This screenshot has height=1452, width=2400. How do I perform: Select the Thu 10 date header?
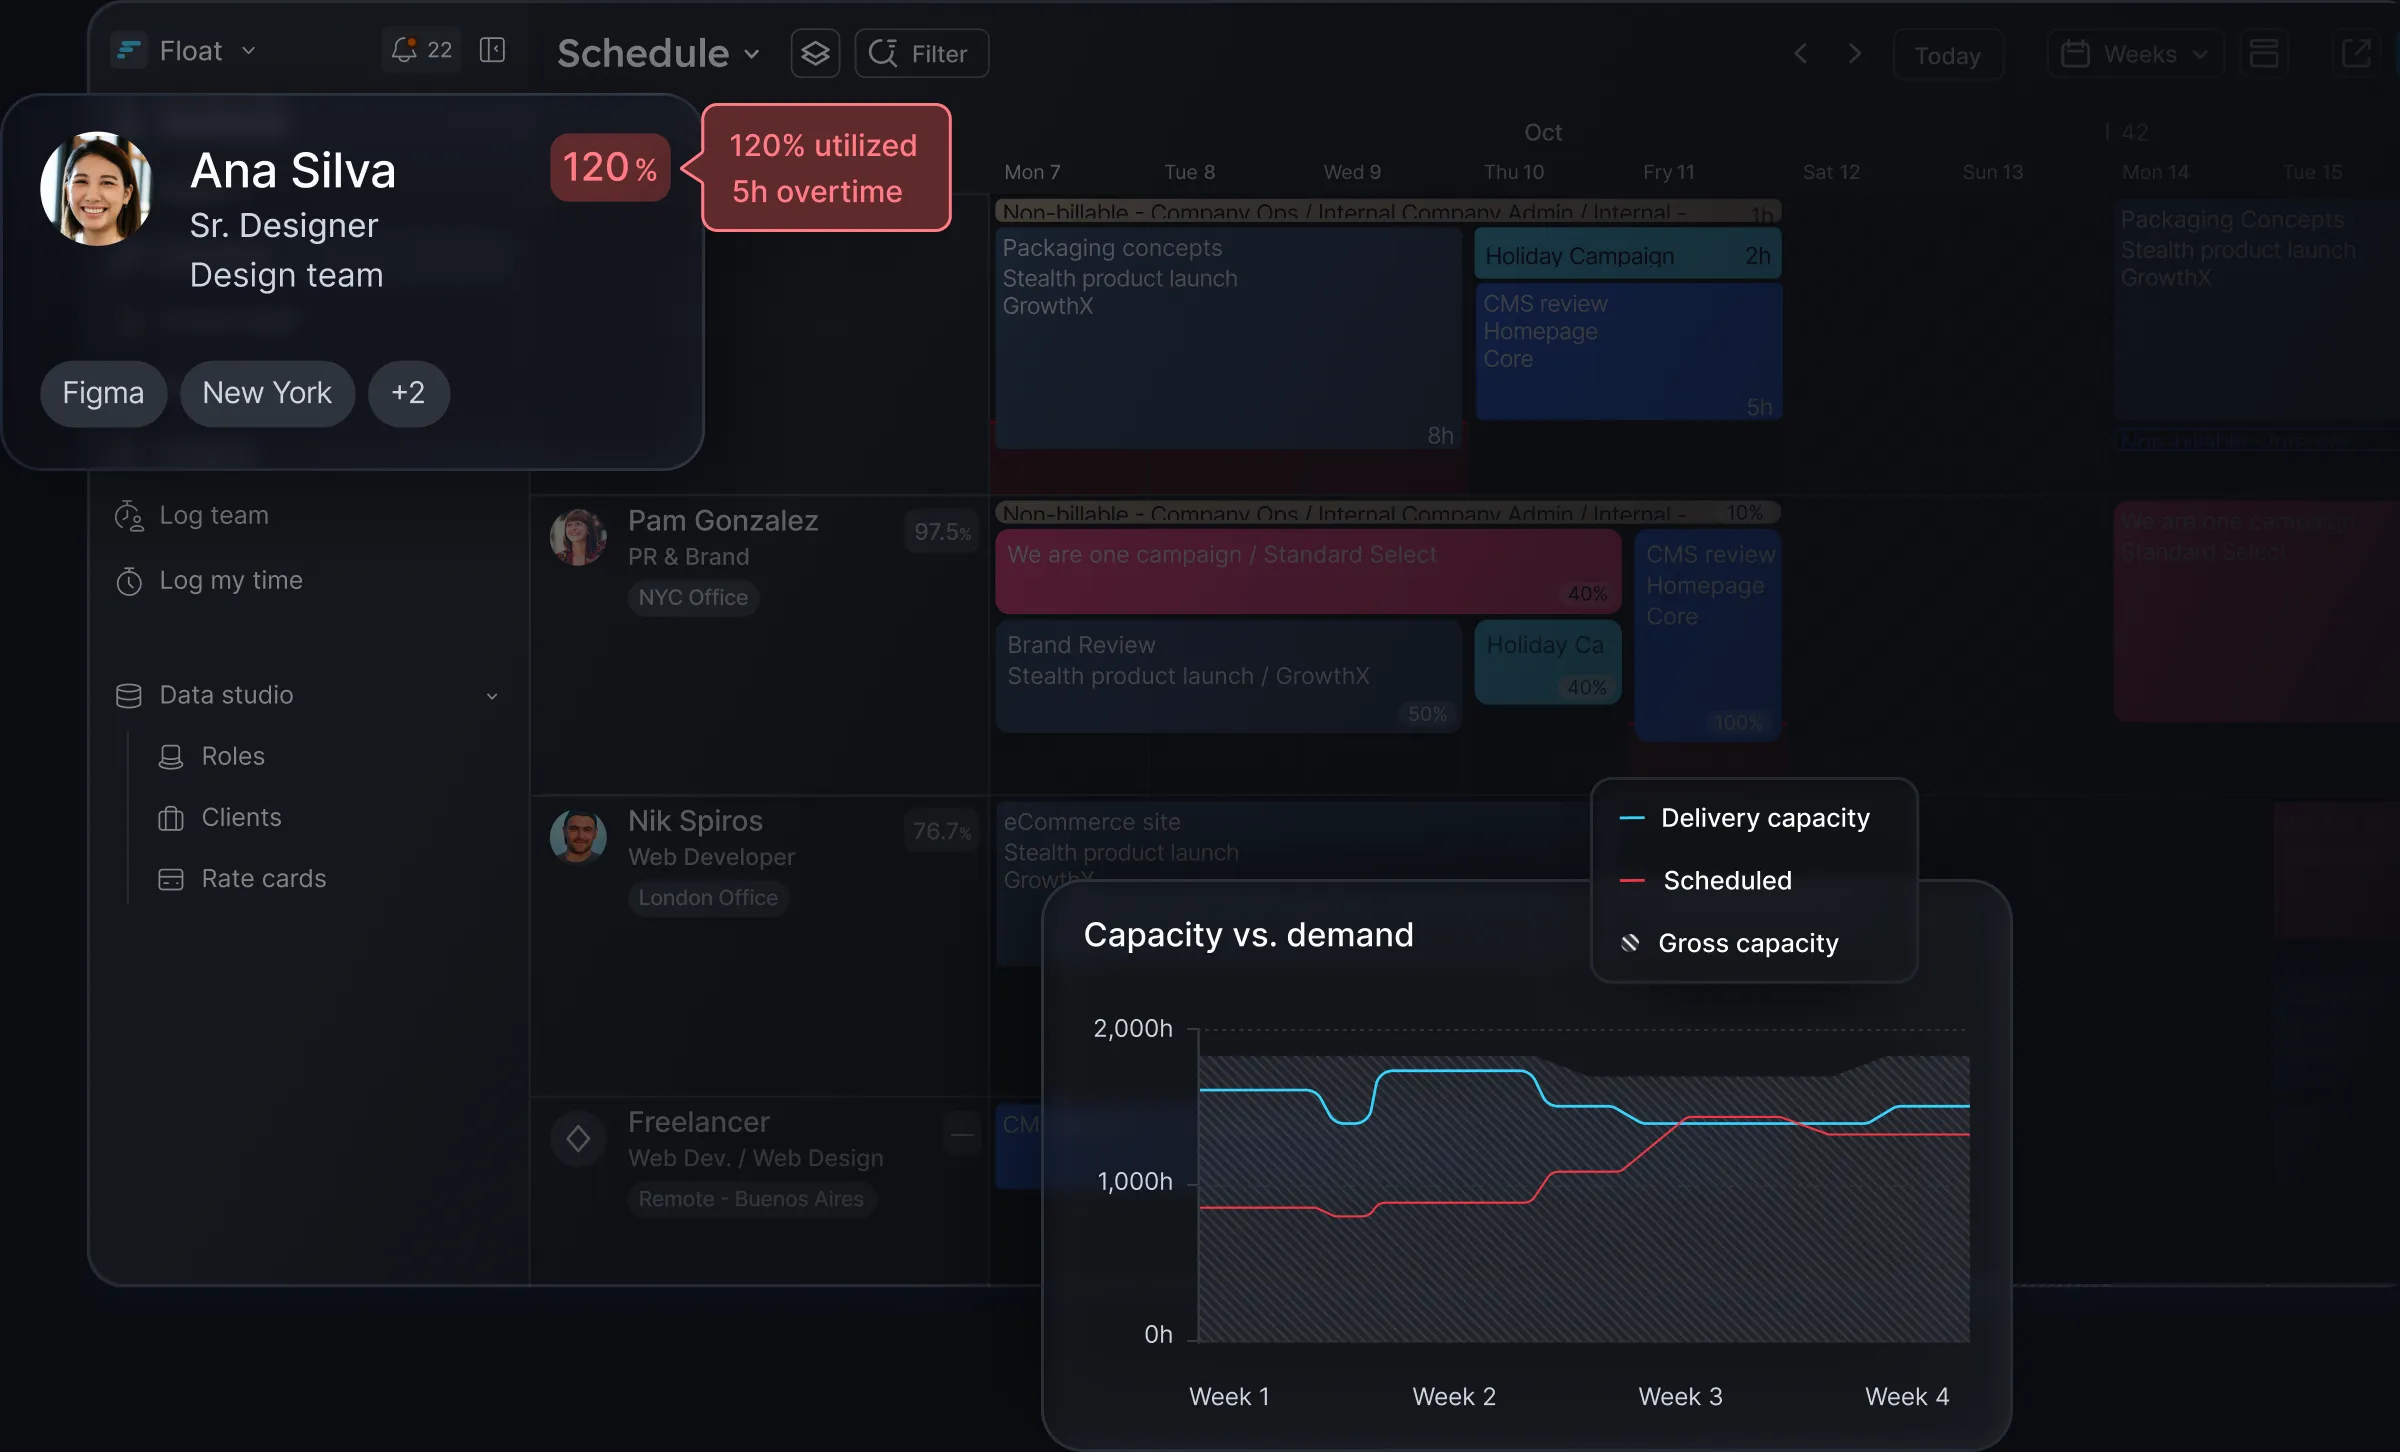[x=1514, y=172]
